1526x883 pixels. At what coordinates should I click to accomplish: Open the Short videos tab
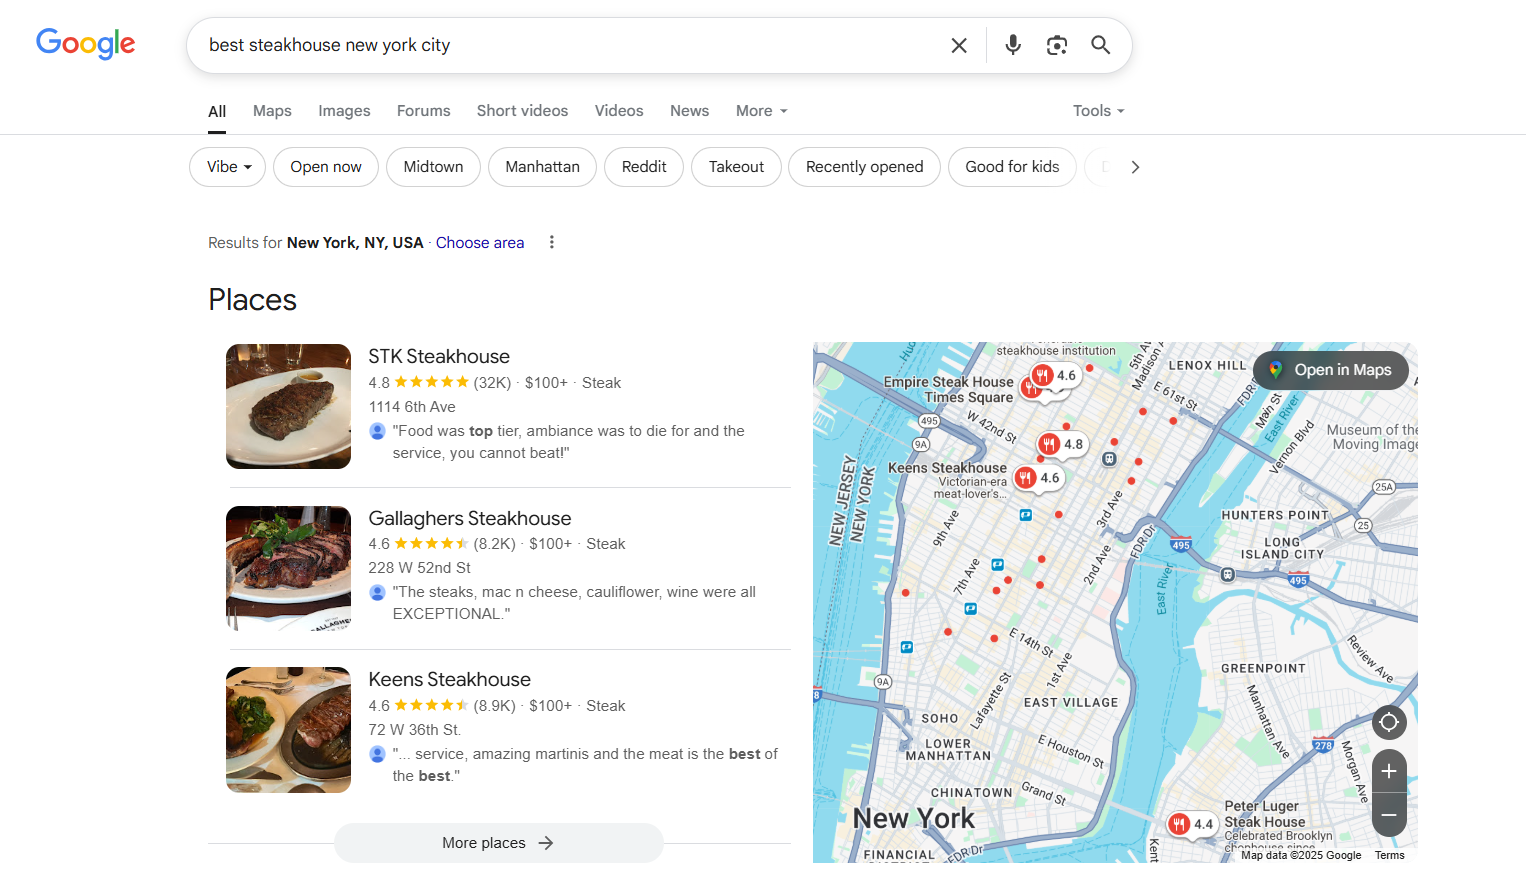pos(522,111)
